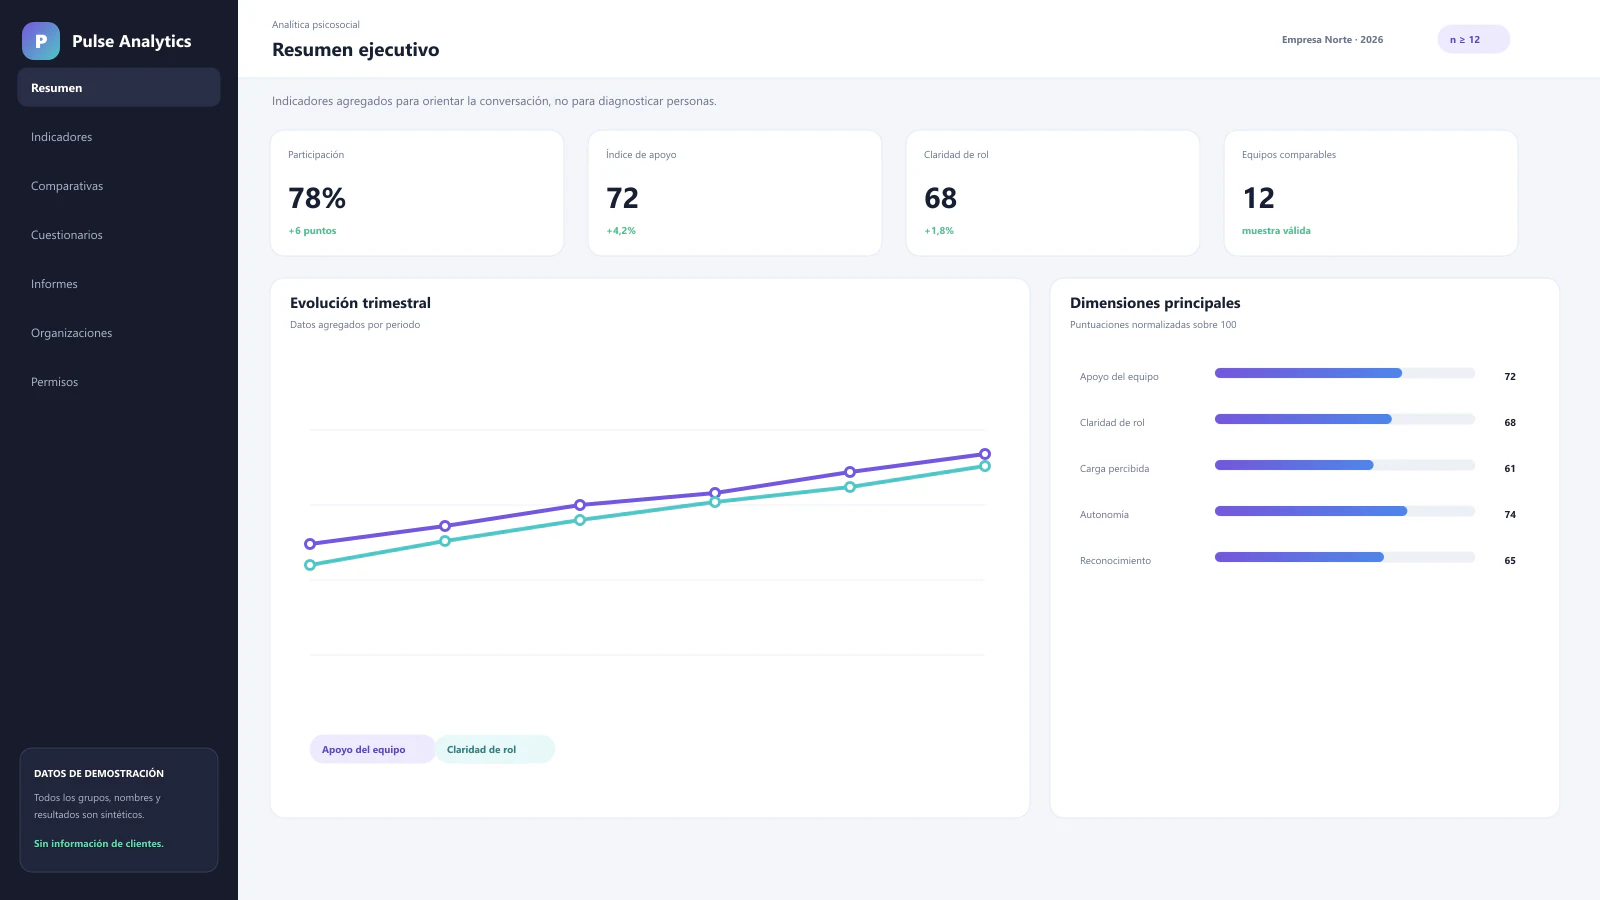
Task: Select Cuestionarios in the sidebar
Action: click(x=119, y=235)
